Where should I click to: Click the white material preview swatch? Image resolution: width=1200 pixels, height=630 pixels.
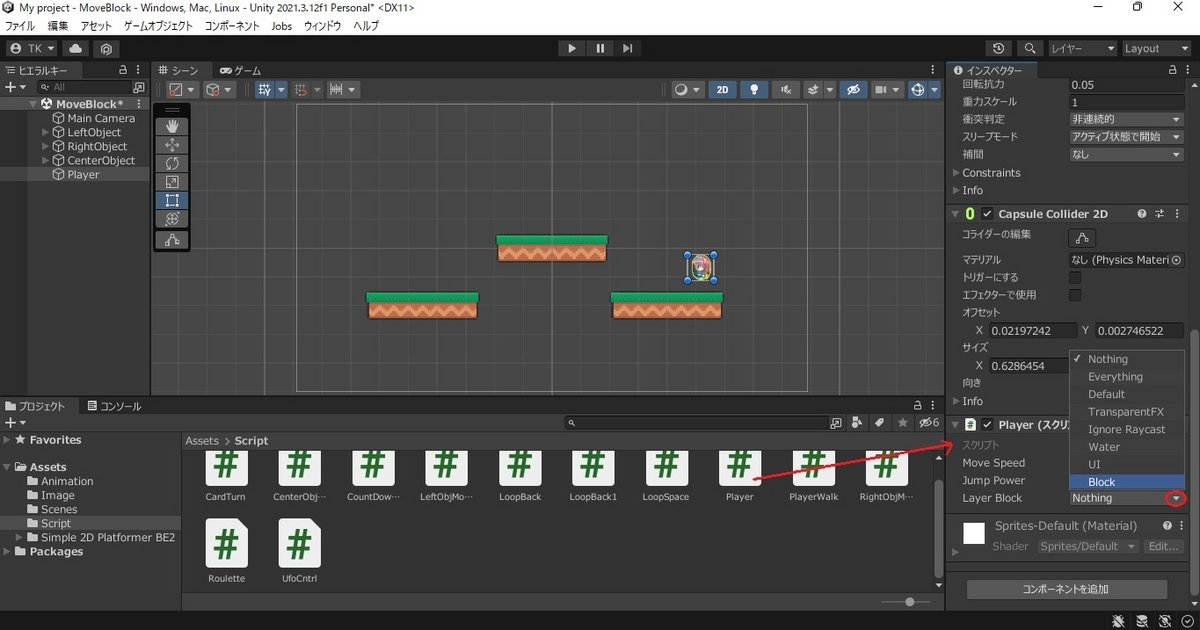pos(973,533)
